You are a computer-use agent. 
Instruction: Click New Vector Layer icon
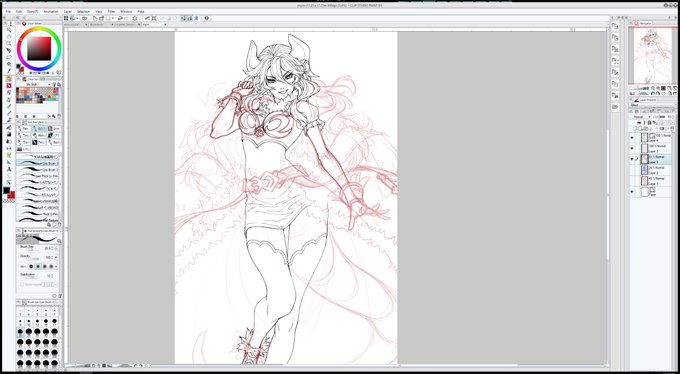point(640,128)
